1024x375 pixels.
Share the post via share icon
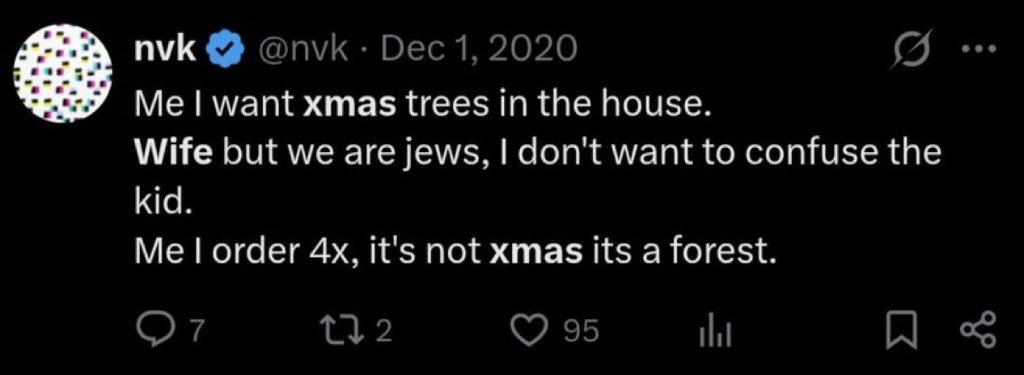click(x=980, y=331)
